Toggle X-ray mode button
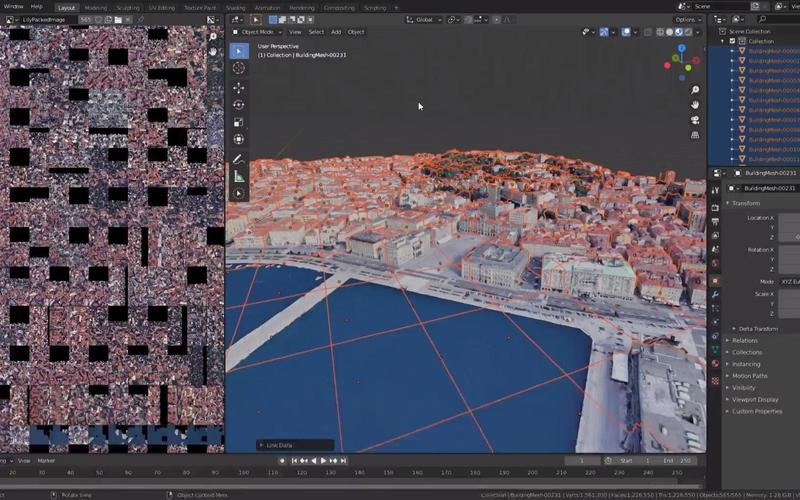 point(648,32)
